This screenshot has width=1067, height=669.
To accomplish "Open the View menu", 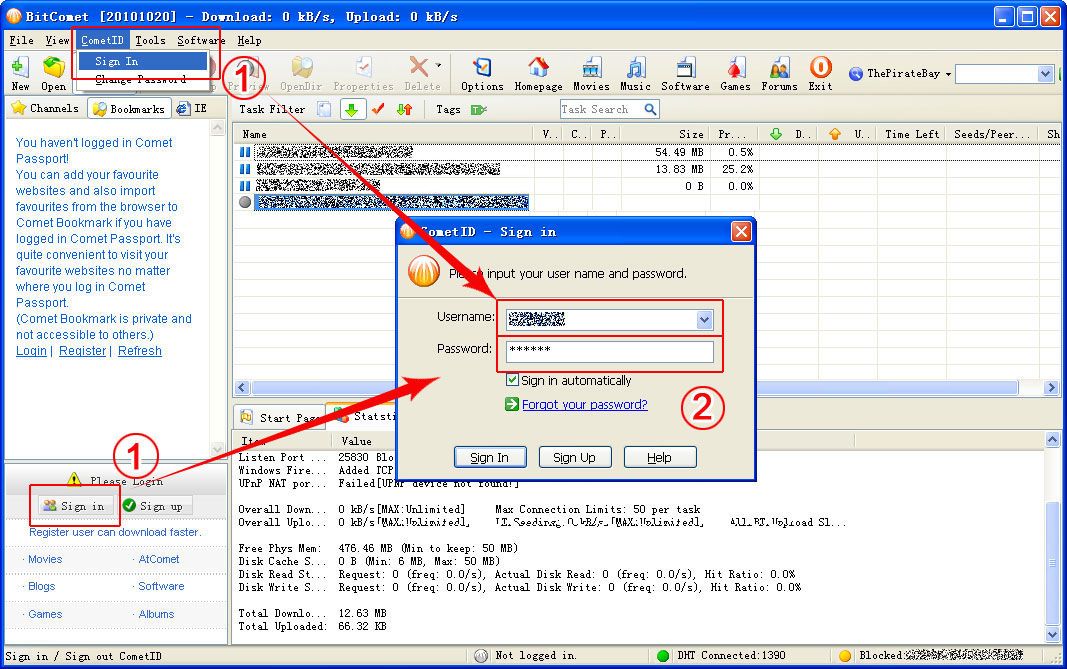I will point(57,40).
